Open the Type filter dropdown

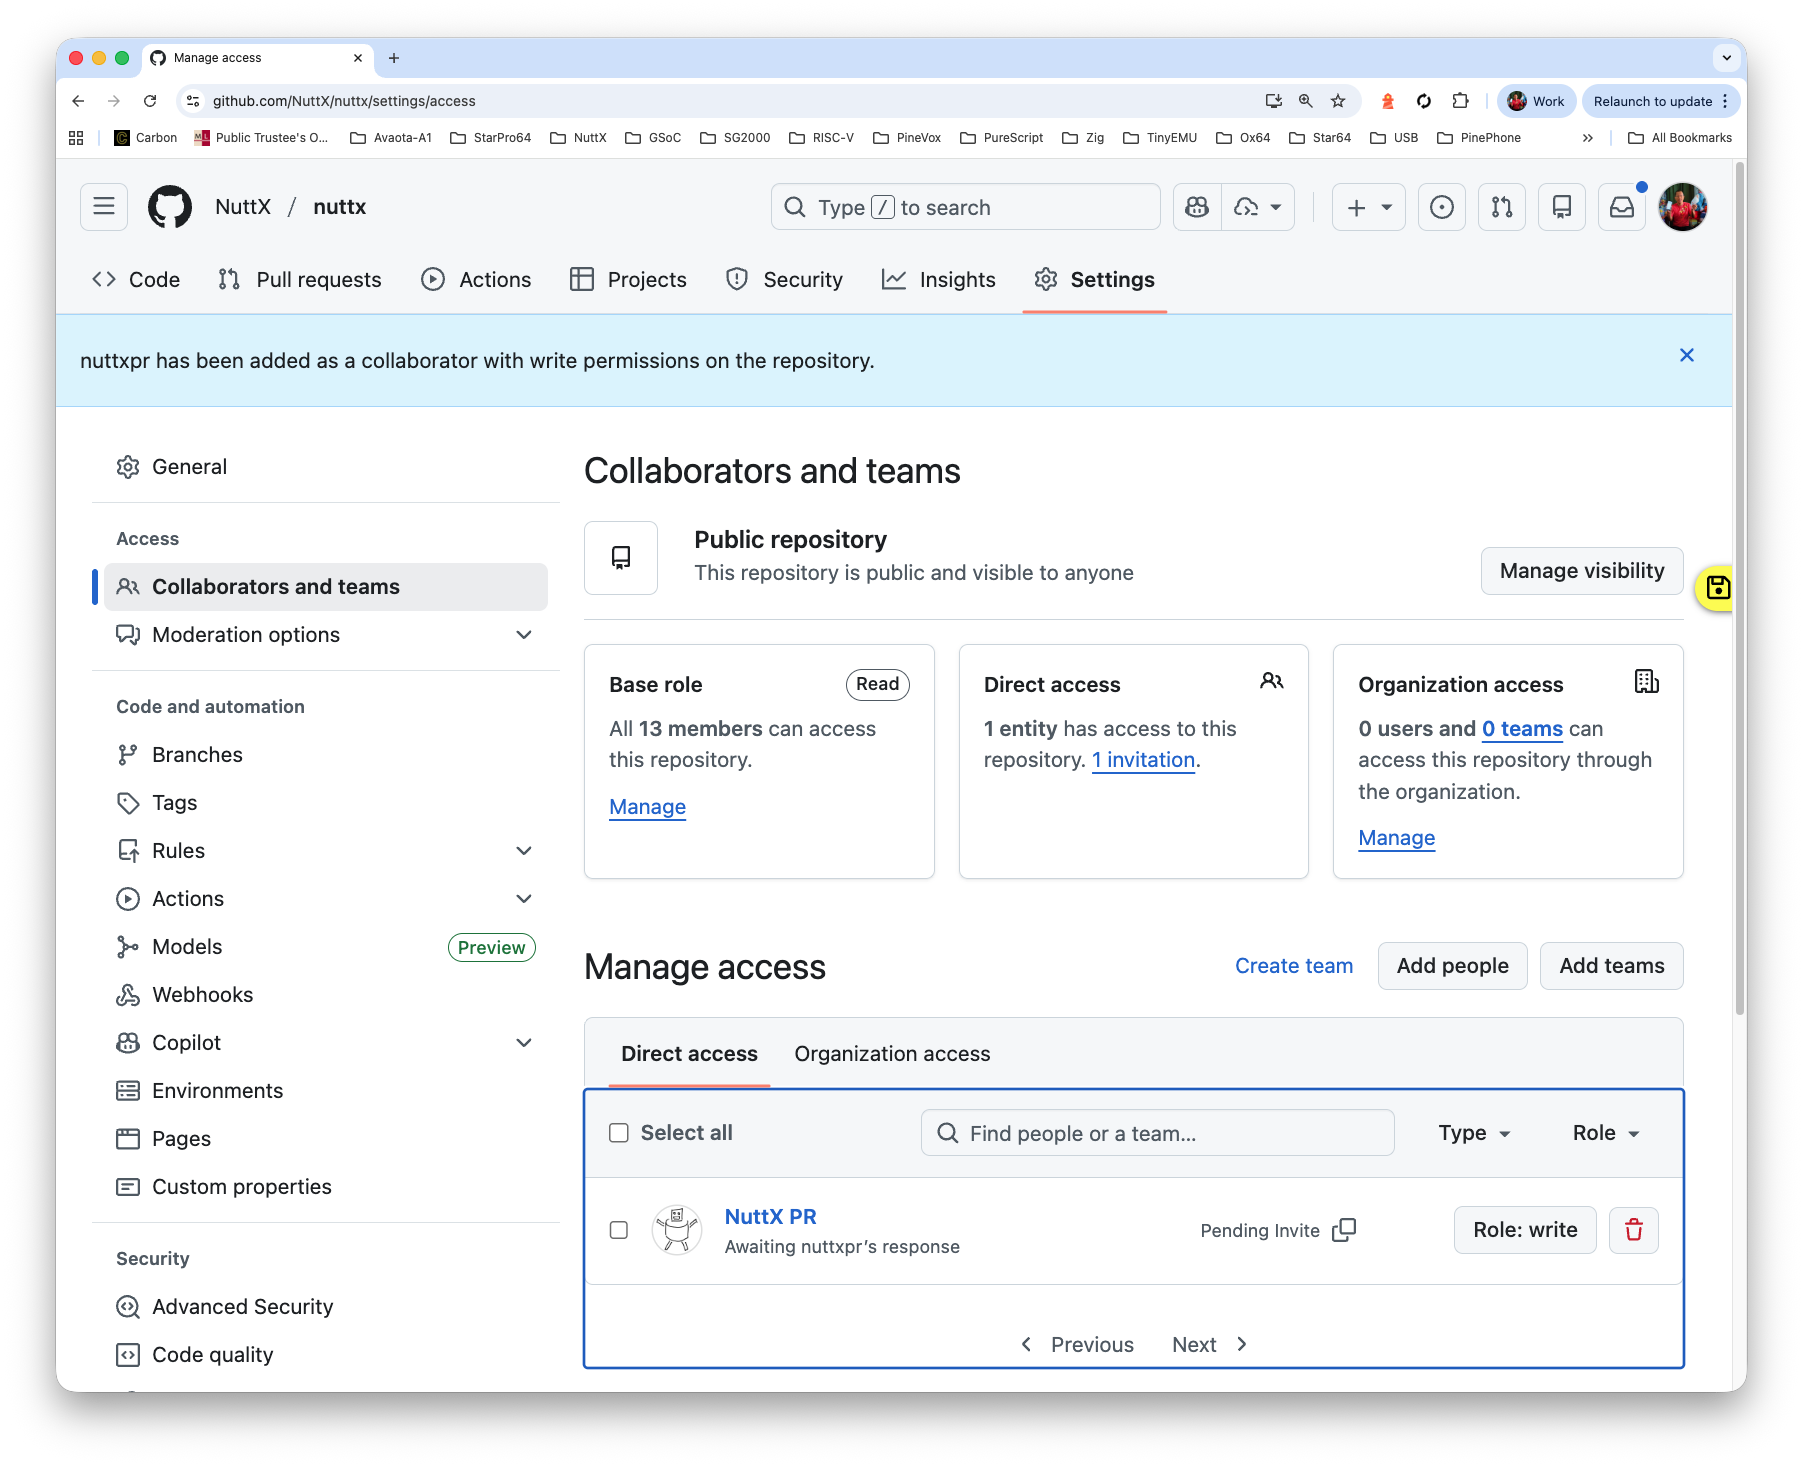pyautogui.click(x=1474, y=1133)
